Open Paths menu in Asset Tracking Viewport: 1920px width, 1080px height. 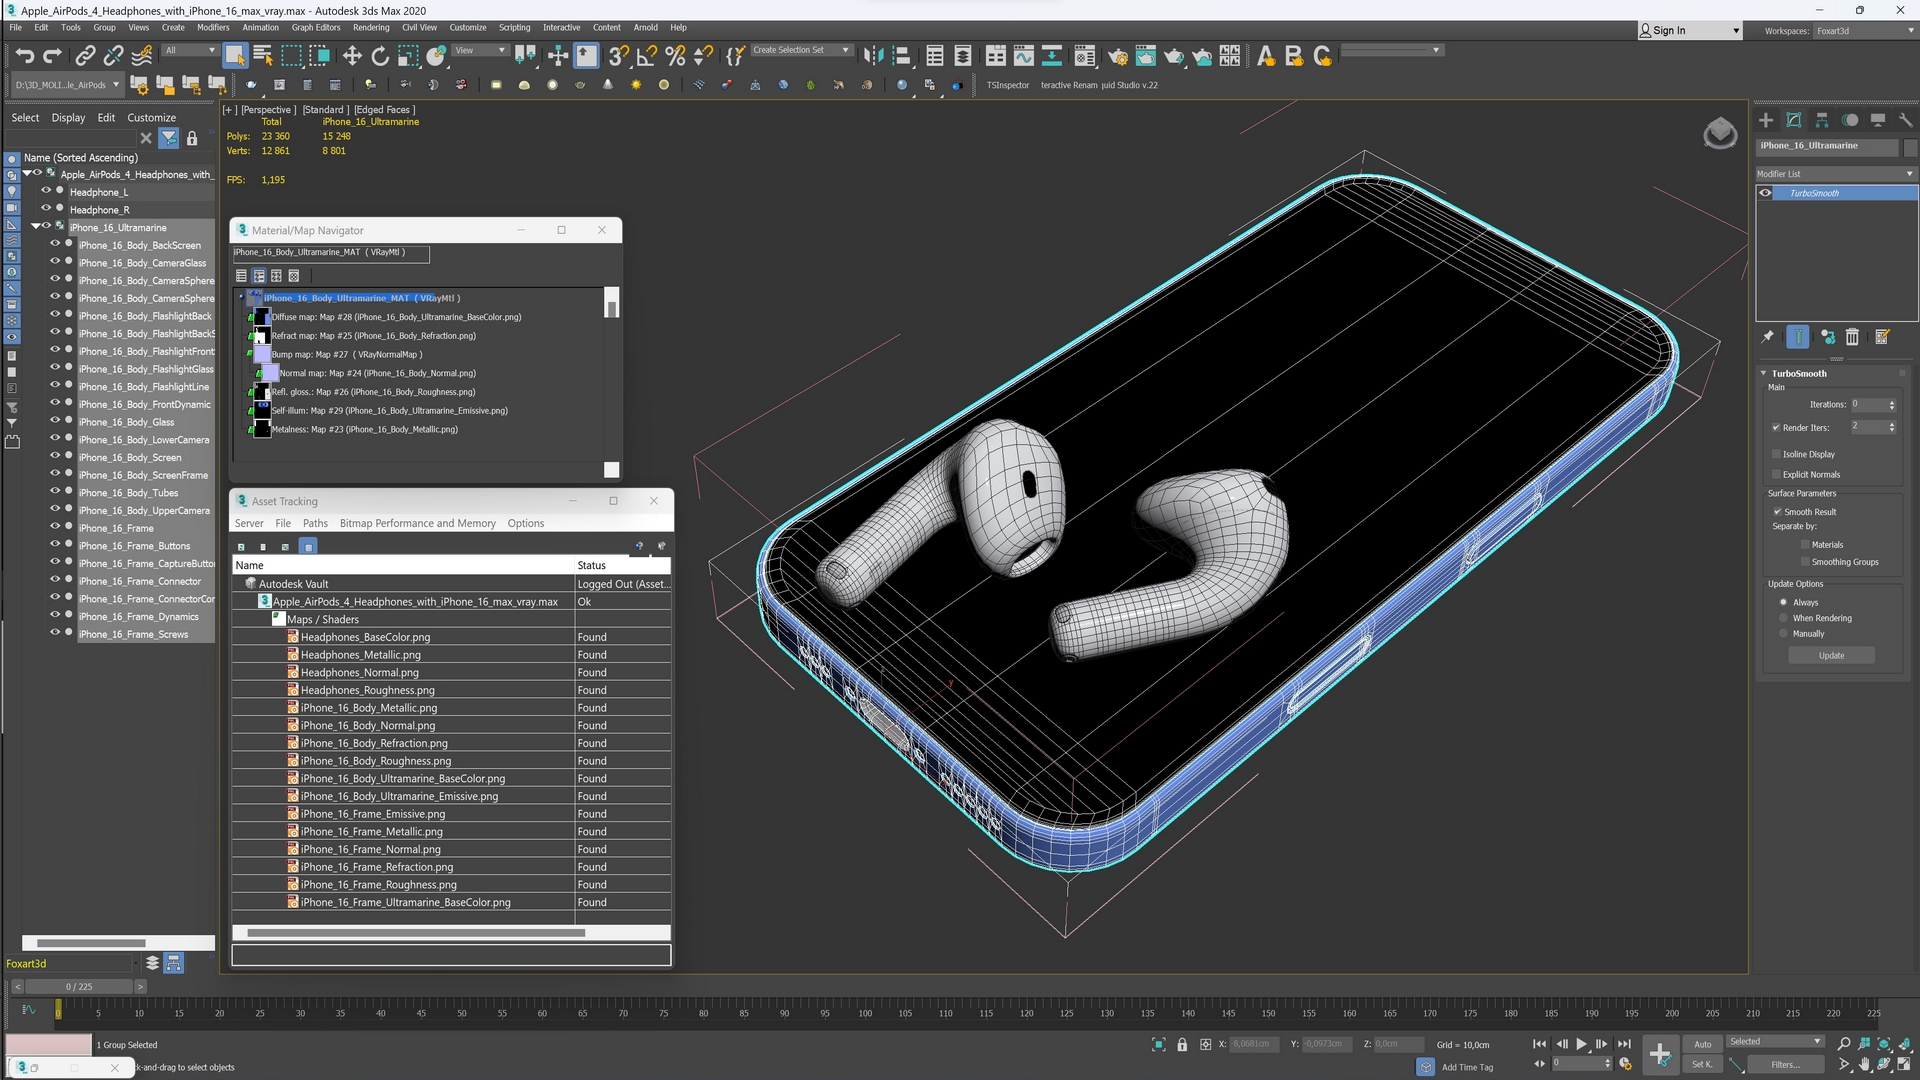[x=315, y=523]
